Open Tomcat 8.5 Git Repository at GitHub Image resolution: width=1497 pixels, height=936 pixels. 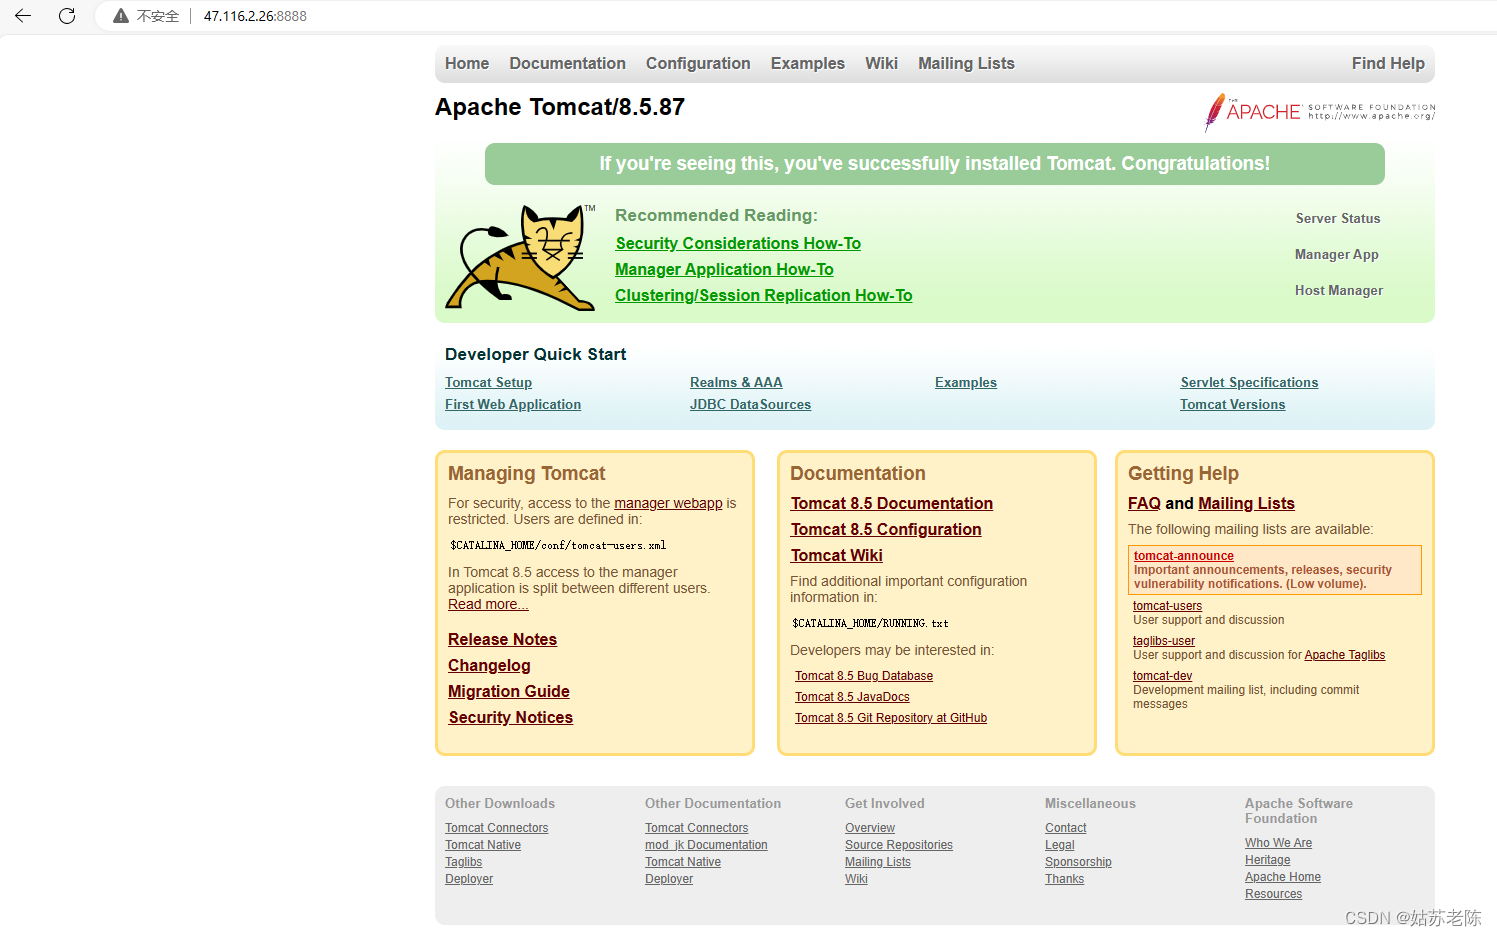coord(891,718)
